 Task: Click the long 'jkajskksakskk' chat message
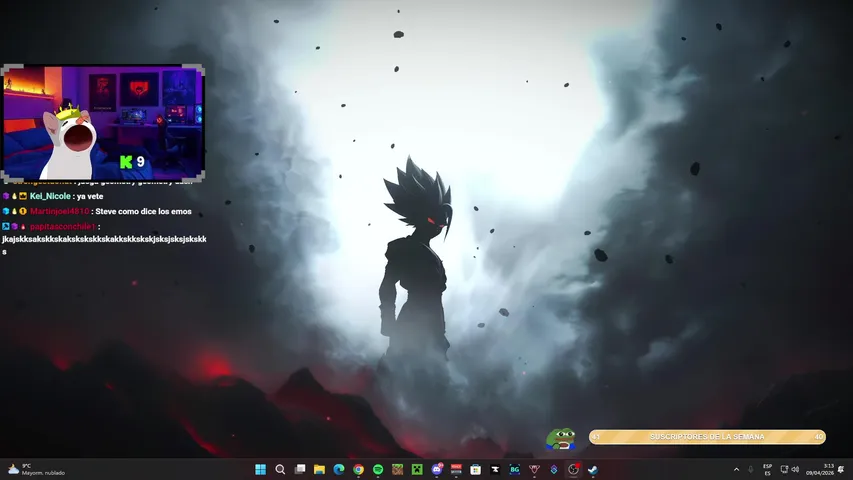click(104, 245)
